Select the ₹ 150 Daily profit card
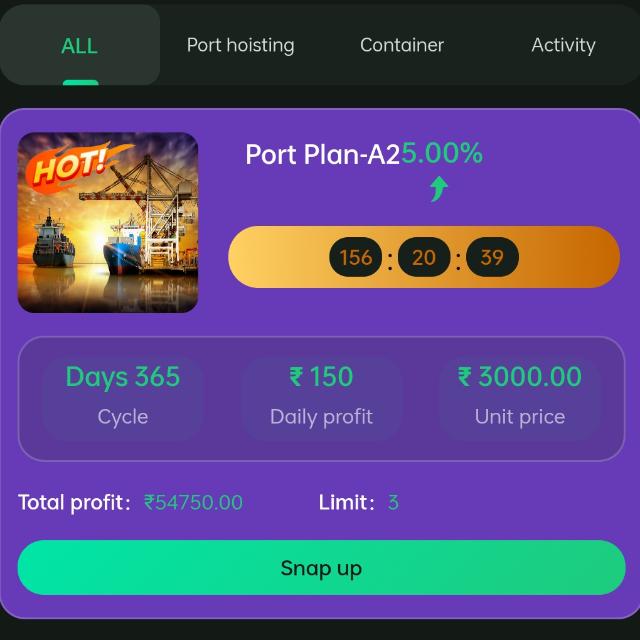 point(321,396)
